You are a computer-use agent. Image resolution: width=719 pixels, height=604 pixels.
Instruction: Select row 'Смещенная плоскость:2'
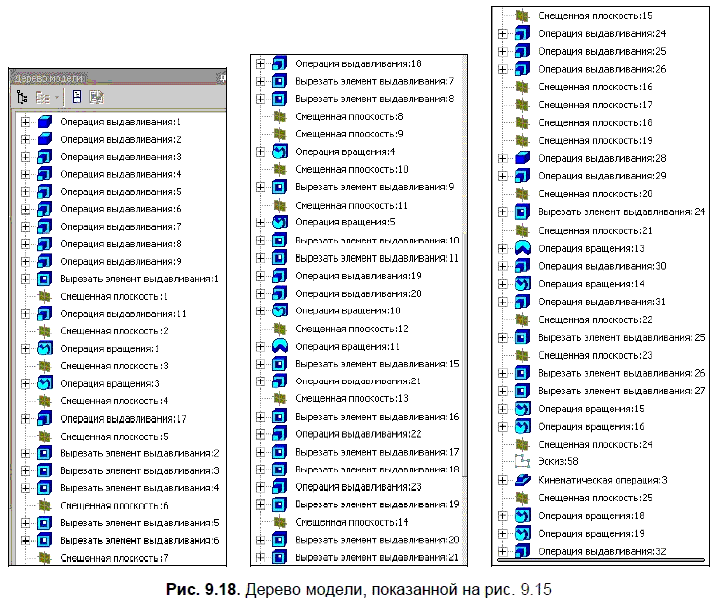tap(114, 331)
